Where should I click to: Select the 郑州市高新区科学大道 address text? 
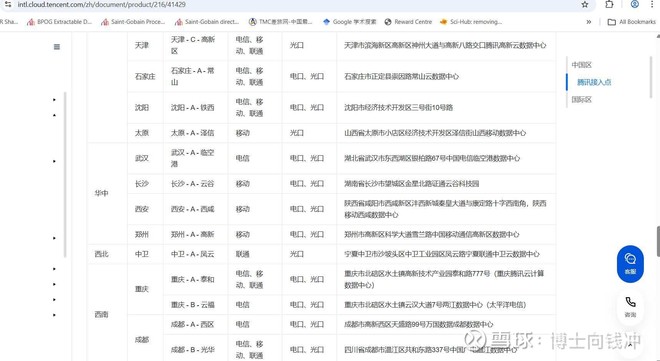click(x=432, y=234)
